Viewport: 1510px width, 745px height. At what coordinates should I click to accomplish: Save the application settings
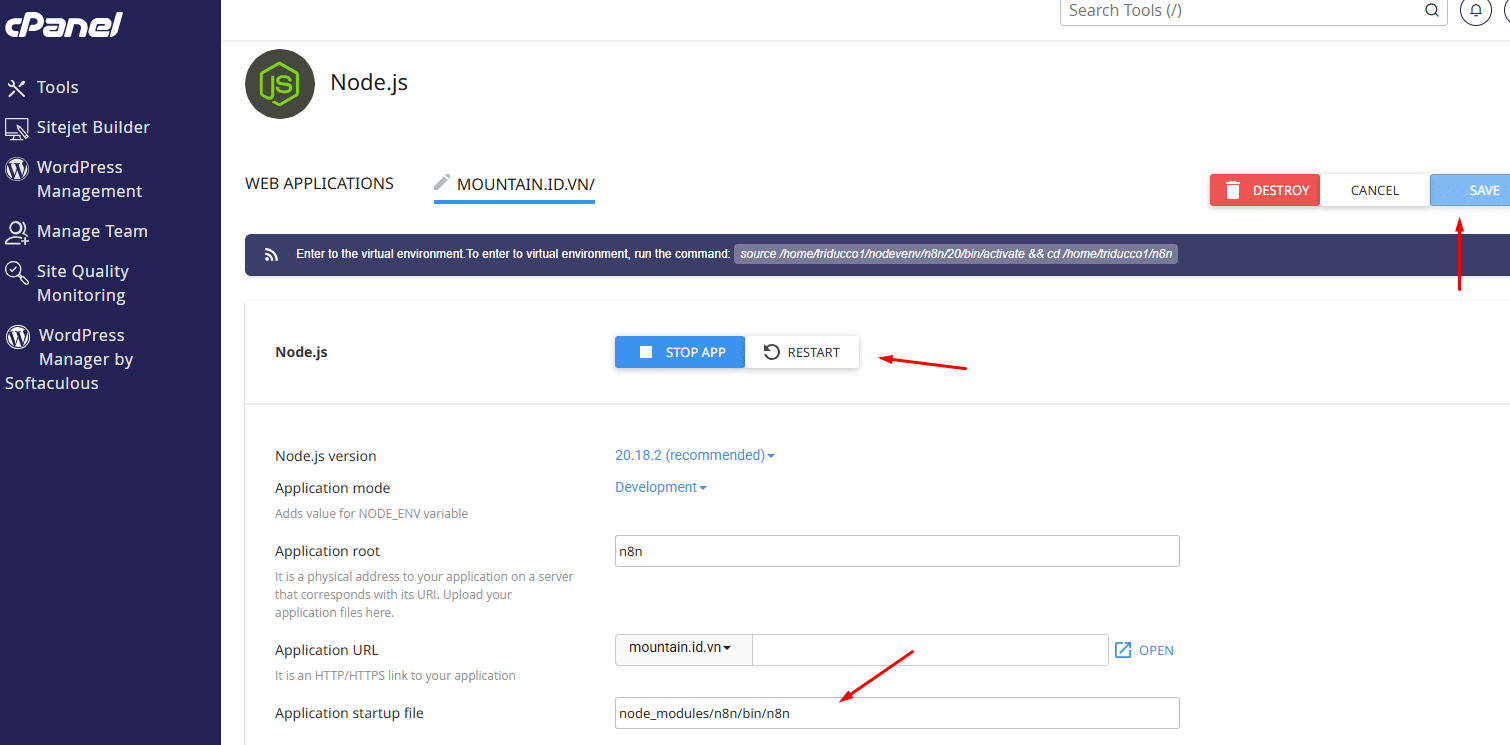tap(1470, 190)
